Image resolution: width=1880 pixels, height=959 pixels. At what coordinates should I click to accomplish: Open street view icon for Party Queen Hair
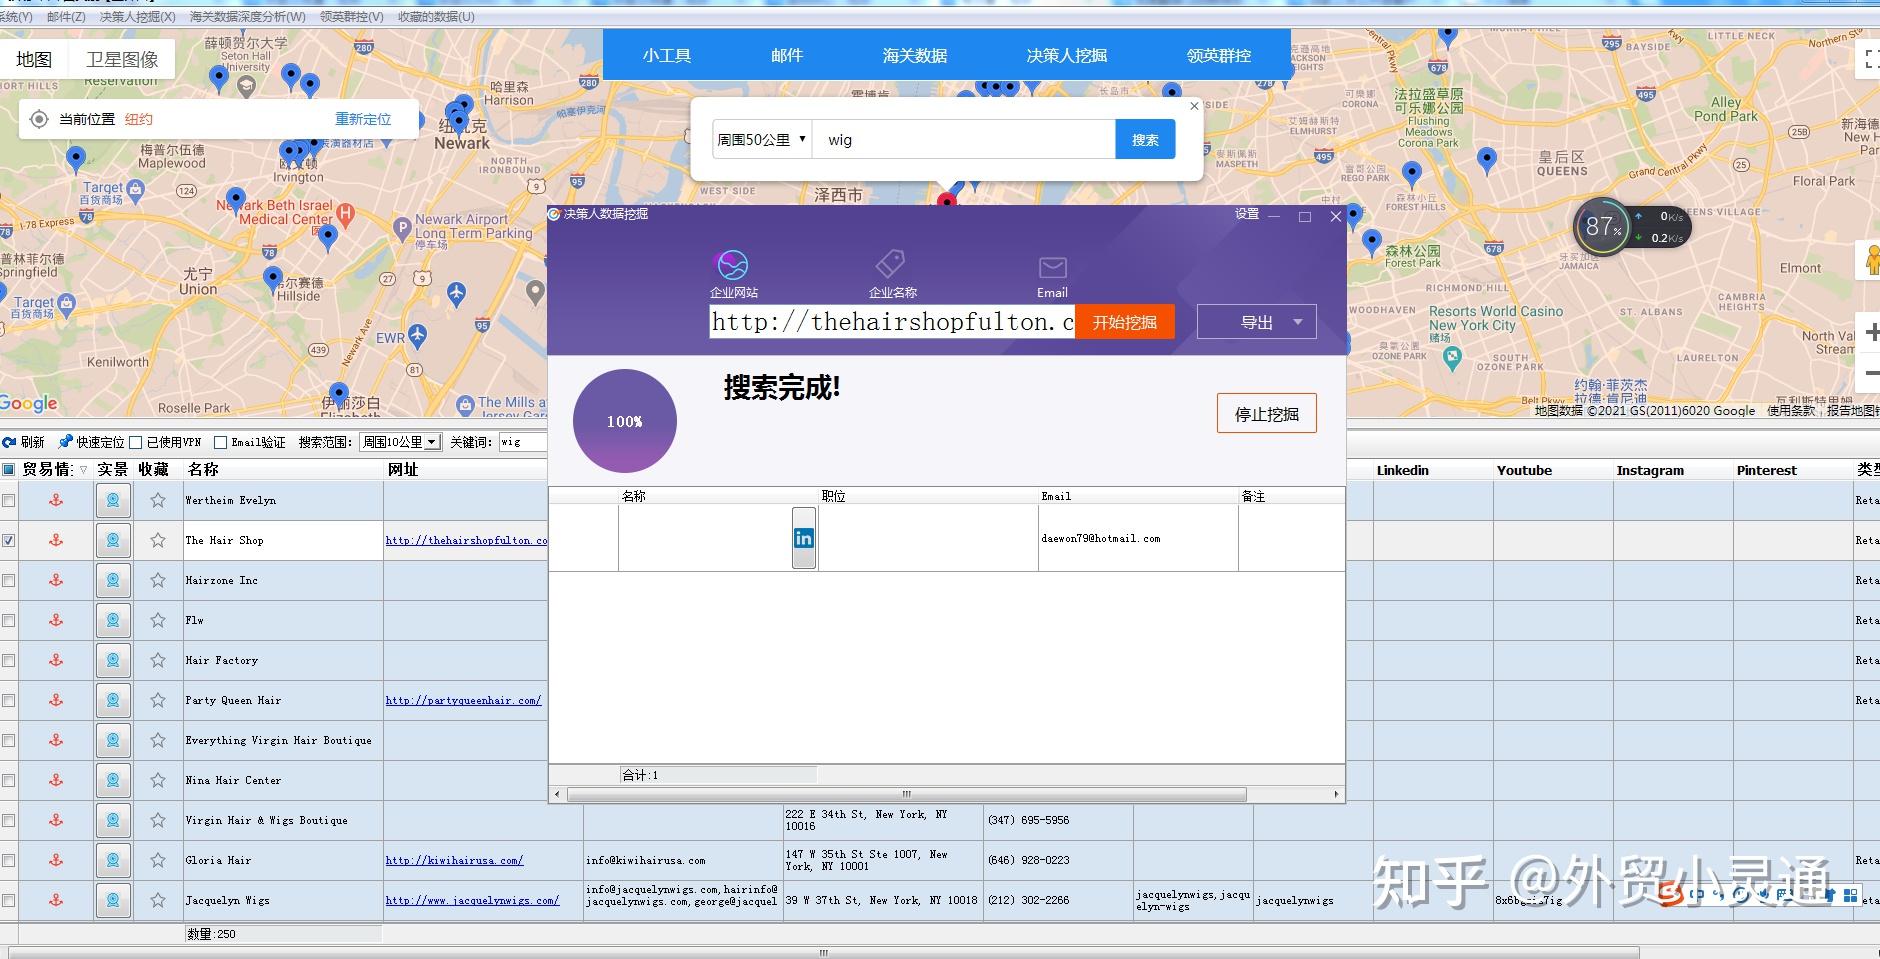(x=113, y=700)
